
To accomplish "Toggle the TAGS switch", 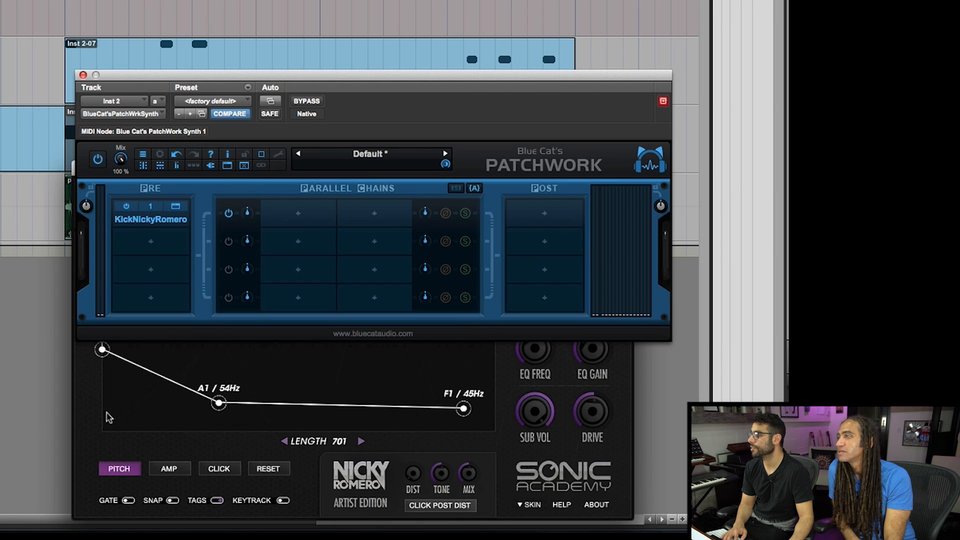I will tap(217, 500).
